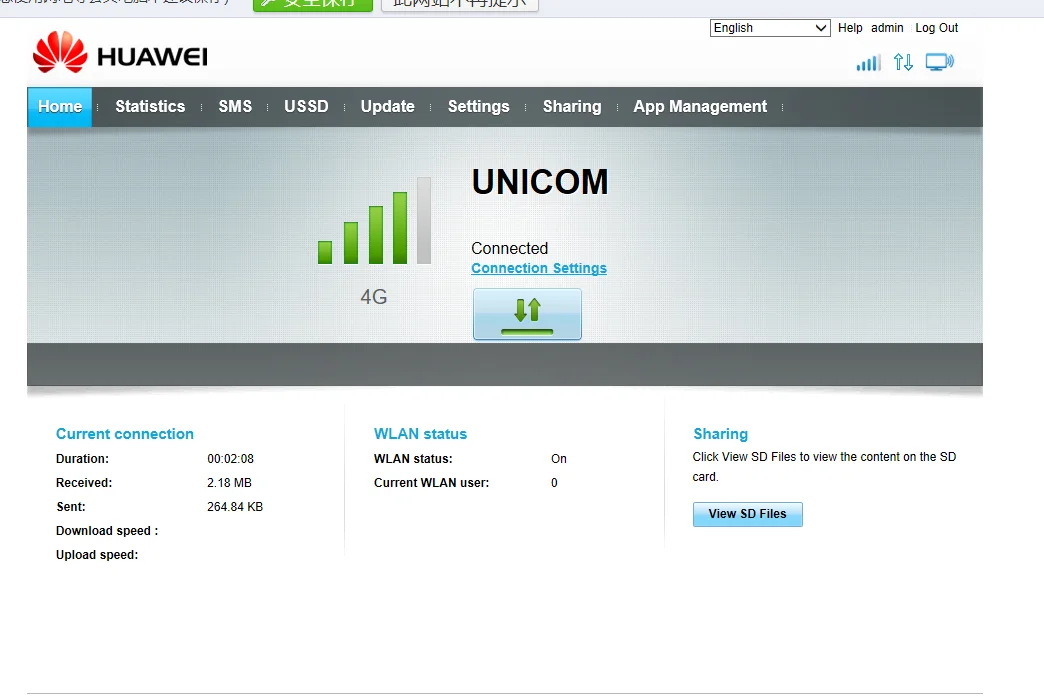Click the Sharing section heading
Viewport: 1044px width, 698px height.
point(720,434)
